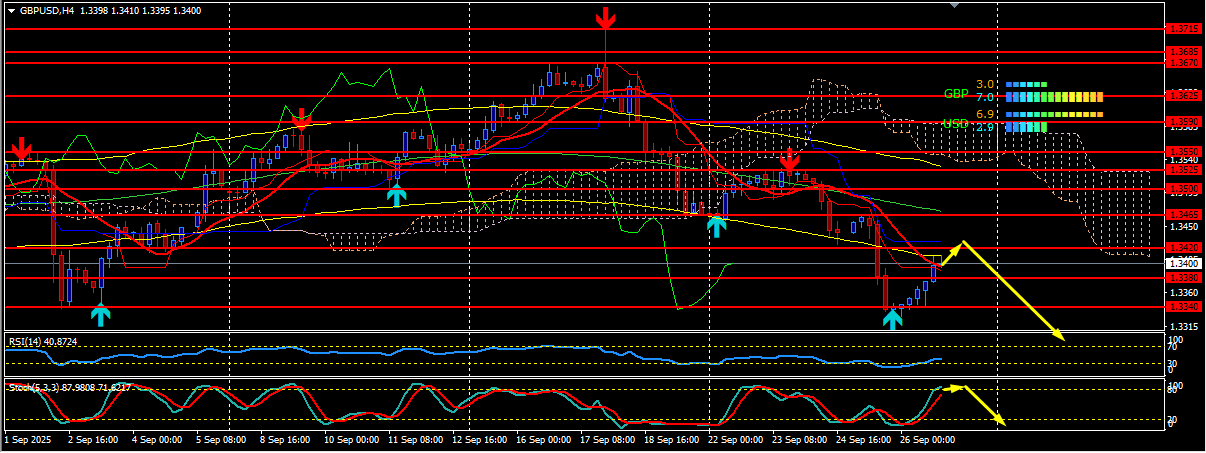
Task: Select the red sell signal arrow near 23 Sep
Action: (x=789, y=159)
